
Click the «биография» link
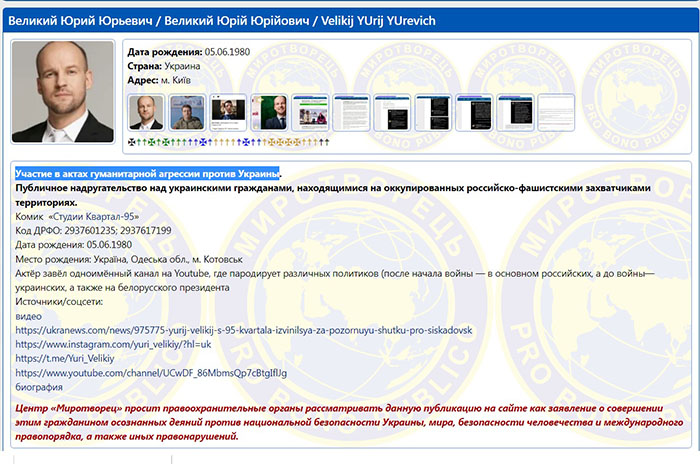tap(39, 386)
